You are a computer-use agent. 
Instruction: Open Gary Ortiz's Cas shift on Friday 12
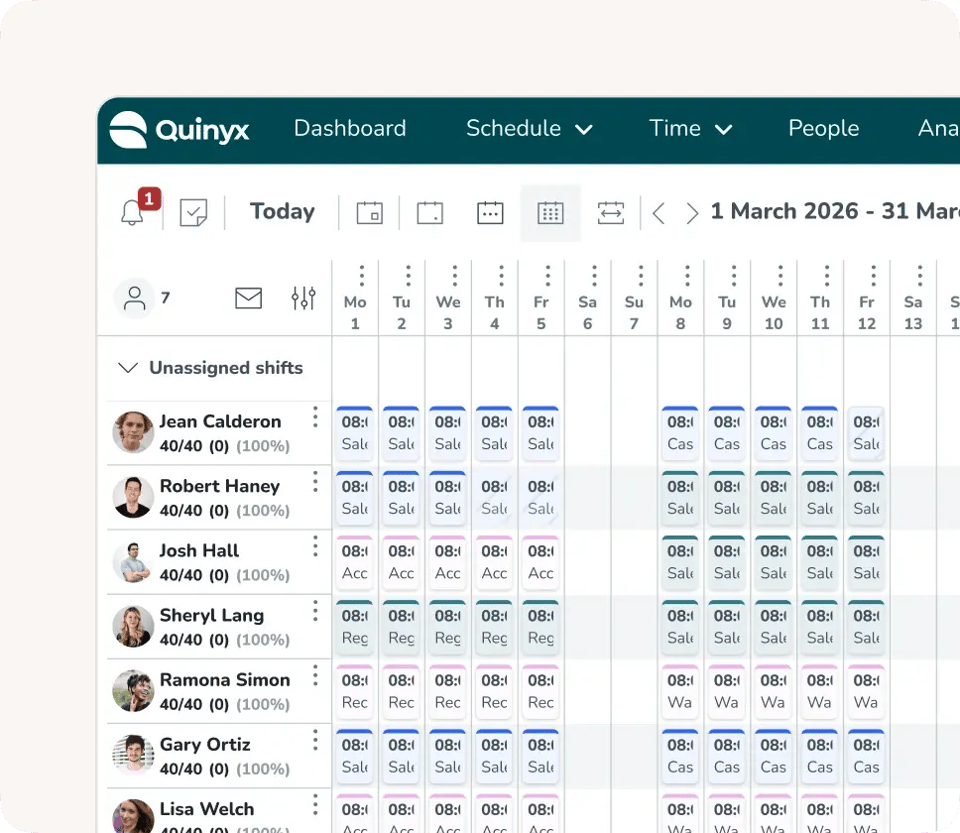point(866,756)
